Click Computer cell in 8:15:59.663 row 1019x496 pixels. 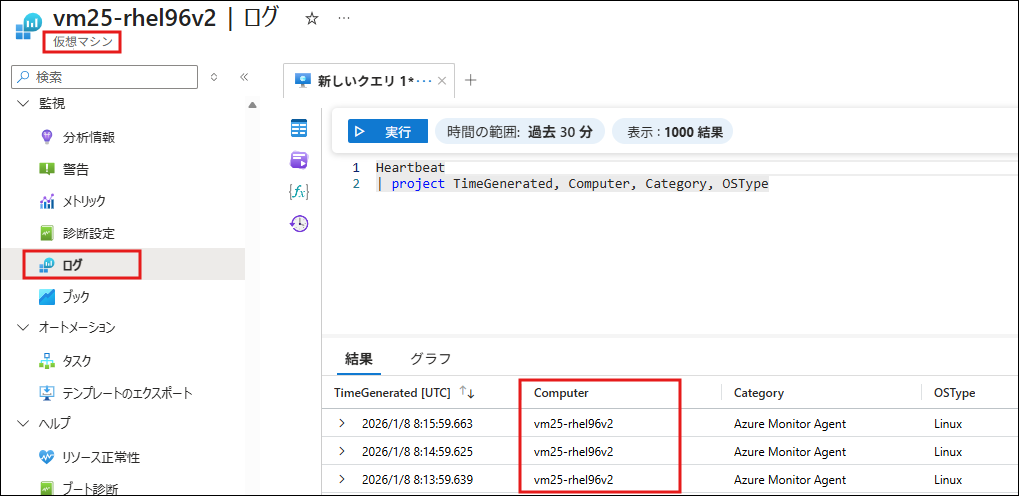[573, 424]
